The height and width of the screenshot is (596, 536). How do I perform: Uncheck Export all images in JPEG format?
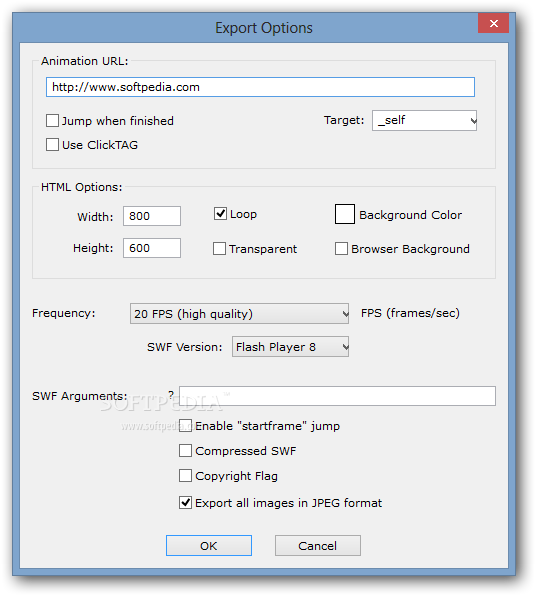pos(185,502)
